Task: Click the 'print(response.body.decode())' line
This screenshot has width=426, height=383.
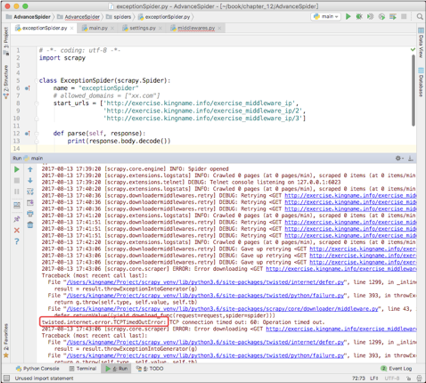Action: point(119,141)
